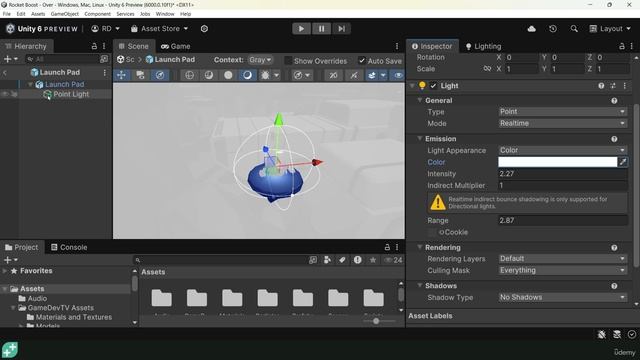Open the Edit menu
Image resolution: width=640 pixels, height=360 pixels.
(21, 14)
